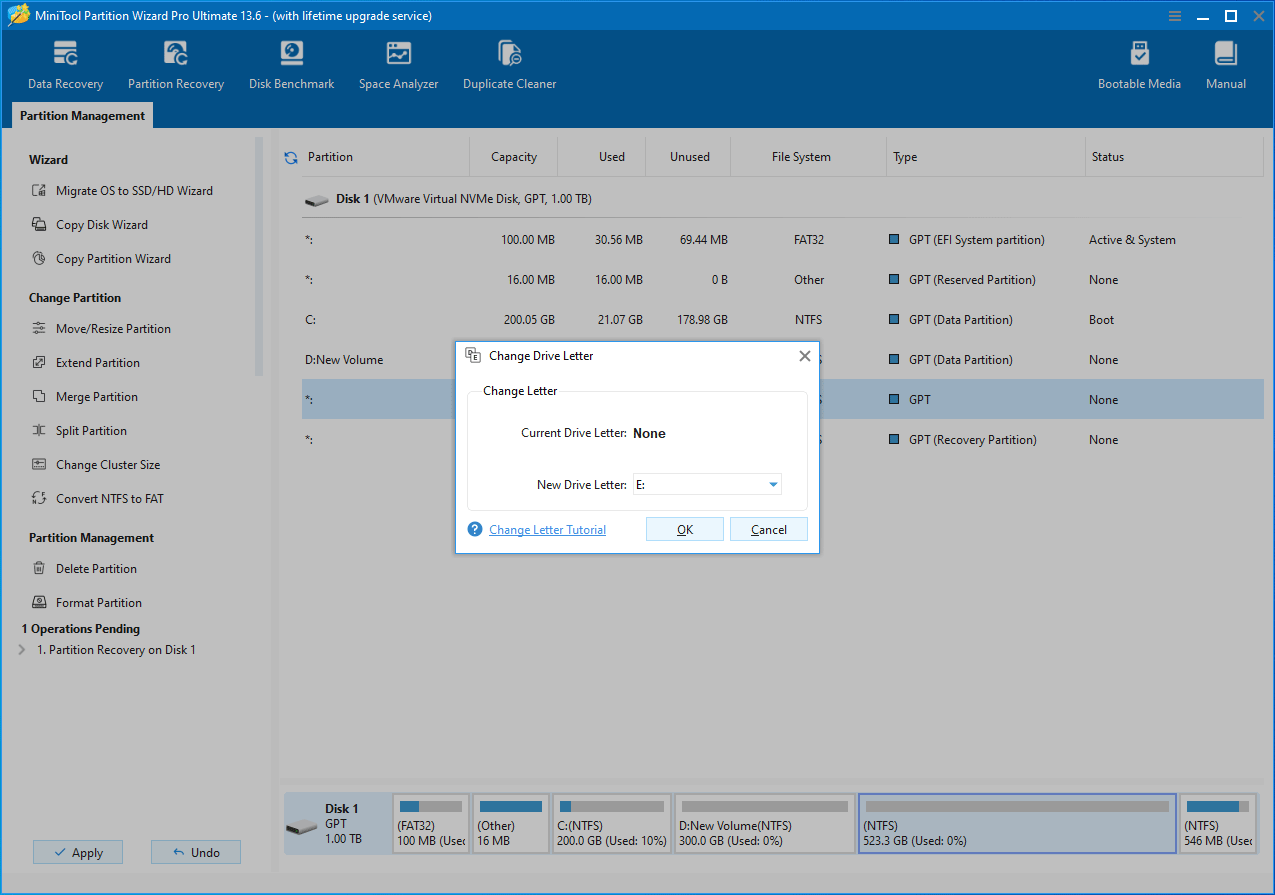This screenshot has width=1275, height=895.
Task: Open the New Drive Letter dropdown
Action: tap(772, 484)
